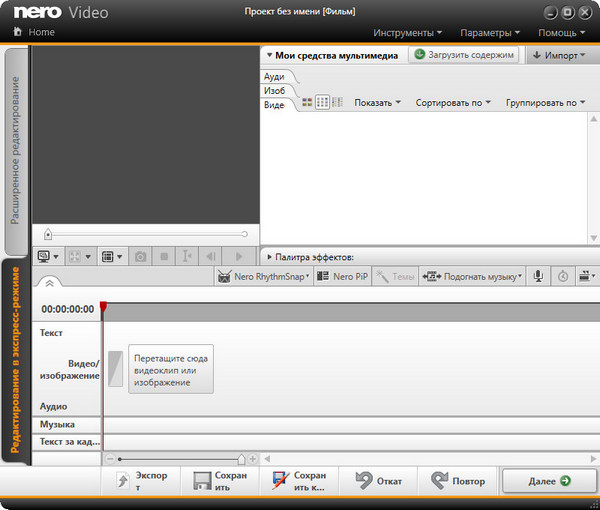Take a snapshot with the camera icon
The height and width of the screenshot is (510, 600).
coord(141,257)
